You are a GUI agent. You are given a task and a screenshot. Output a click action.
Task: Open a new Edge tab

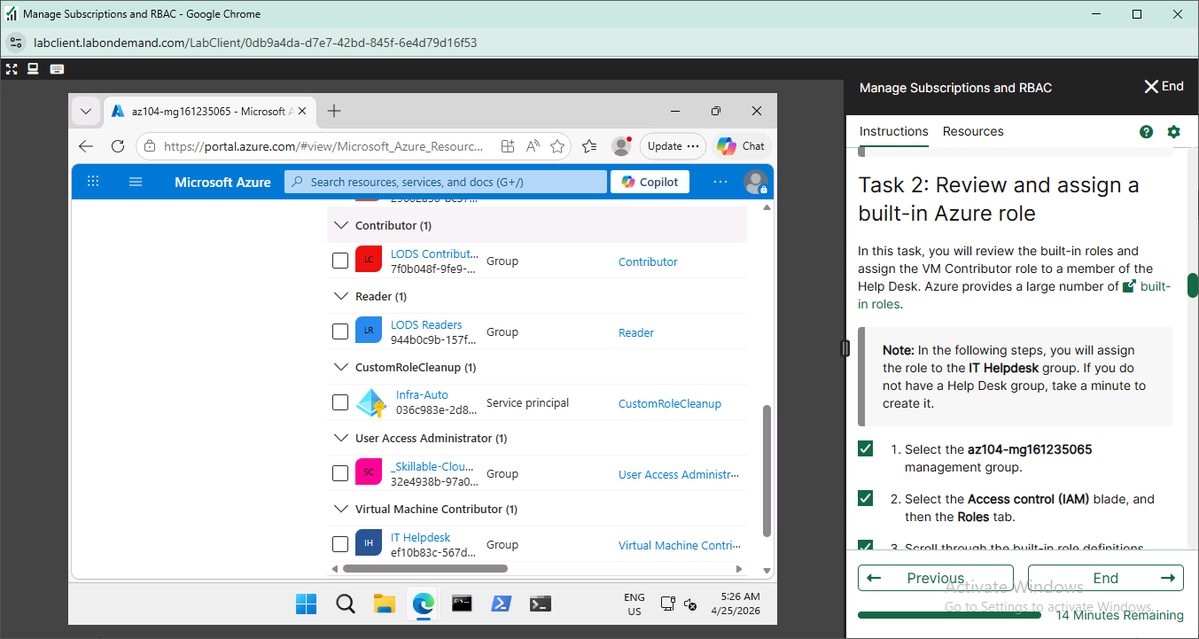click(333, 112)
